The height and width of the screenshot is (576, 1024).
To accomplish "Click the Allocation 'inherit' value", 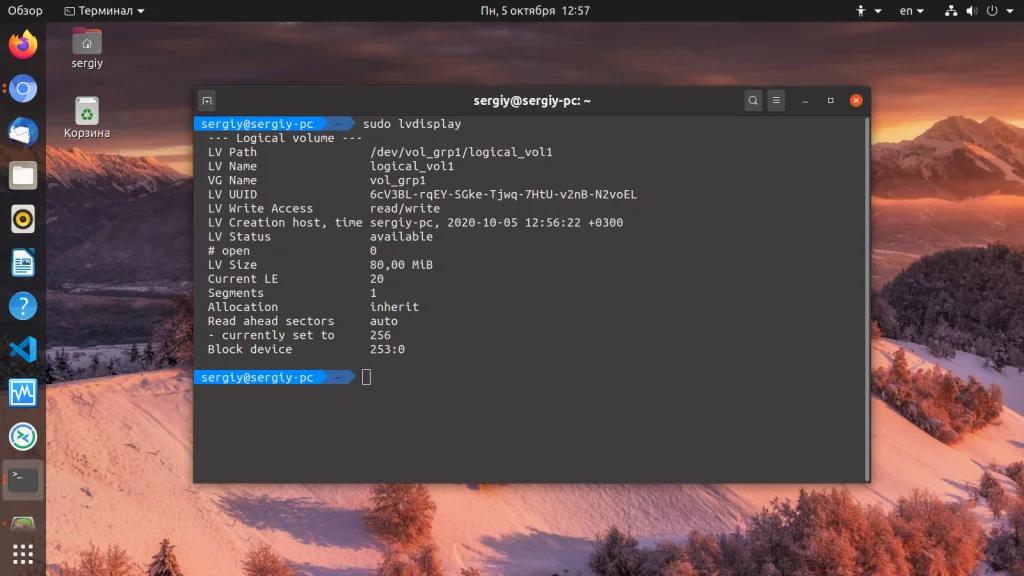I will point(394,307).
